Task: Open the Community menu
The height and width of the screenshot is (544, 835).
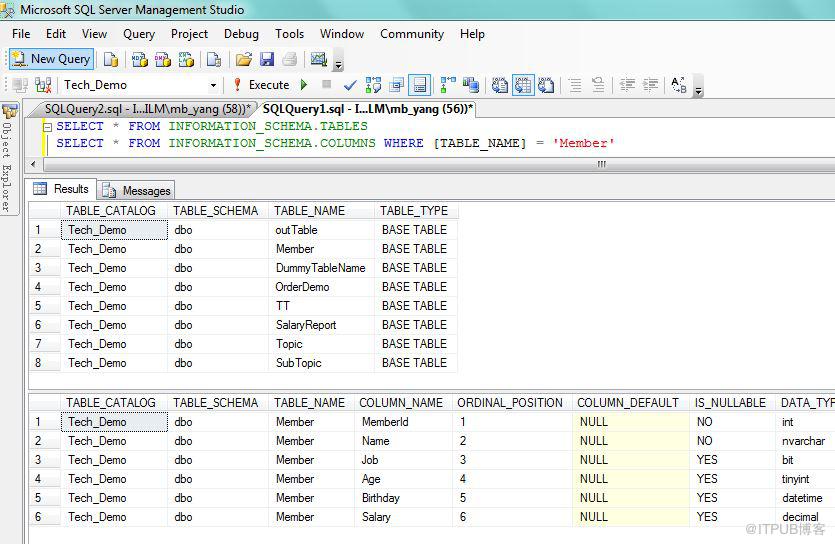Action: coord(412,34)
